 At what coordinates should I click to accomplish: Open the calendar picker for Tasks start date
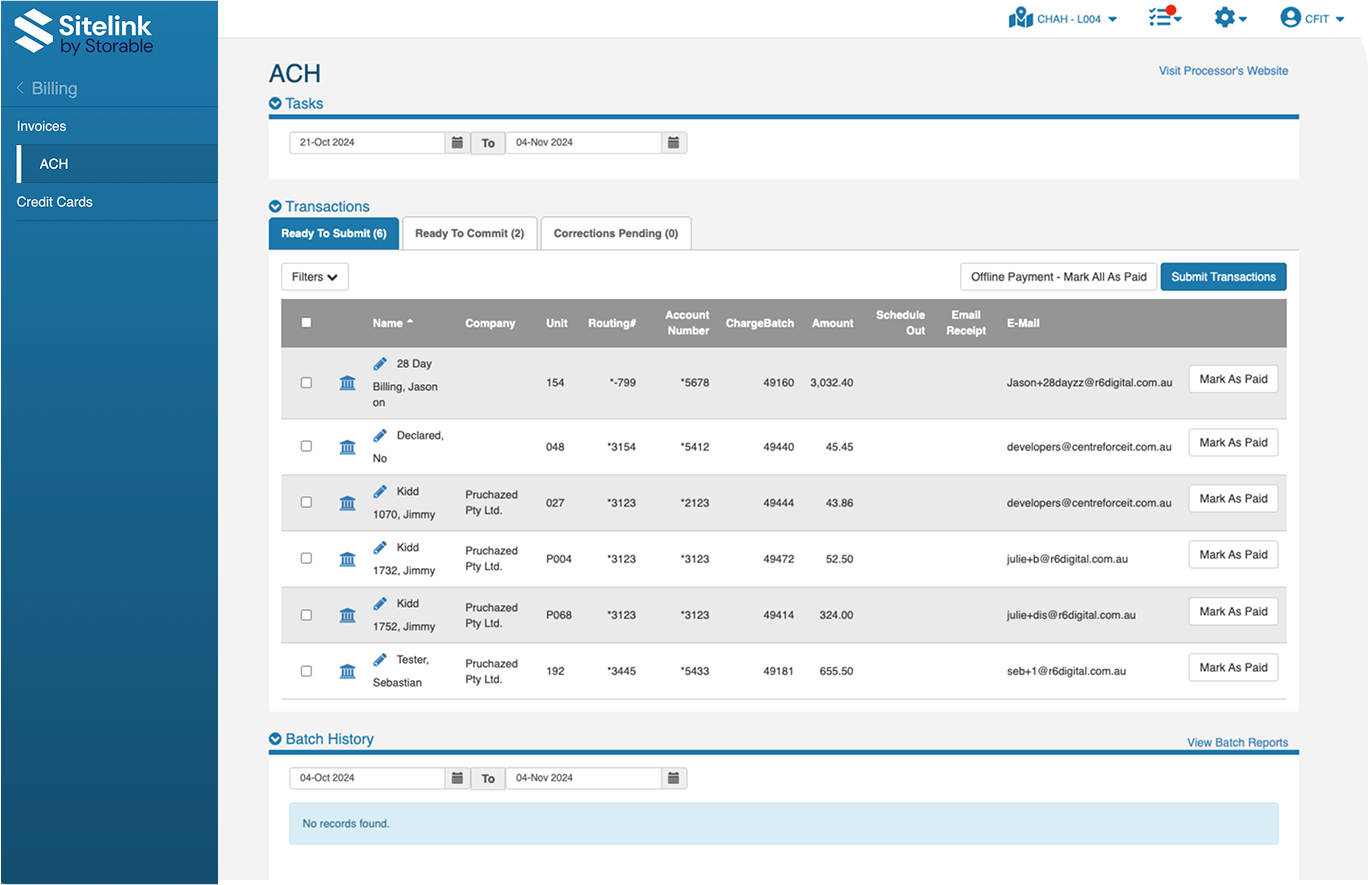[x=457, y=143]
